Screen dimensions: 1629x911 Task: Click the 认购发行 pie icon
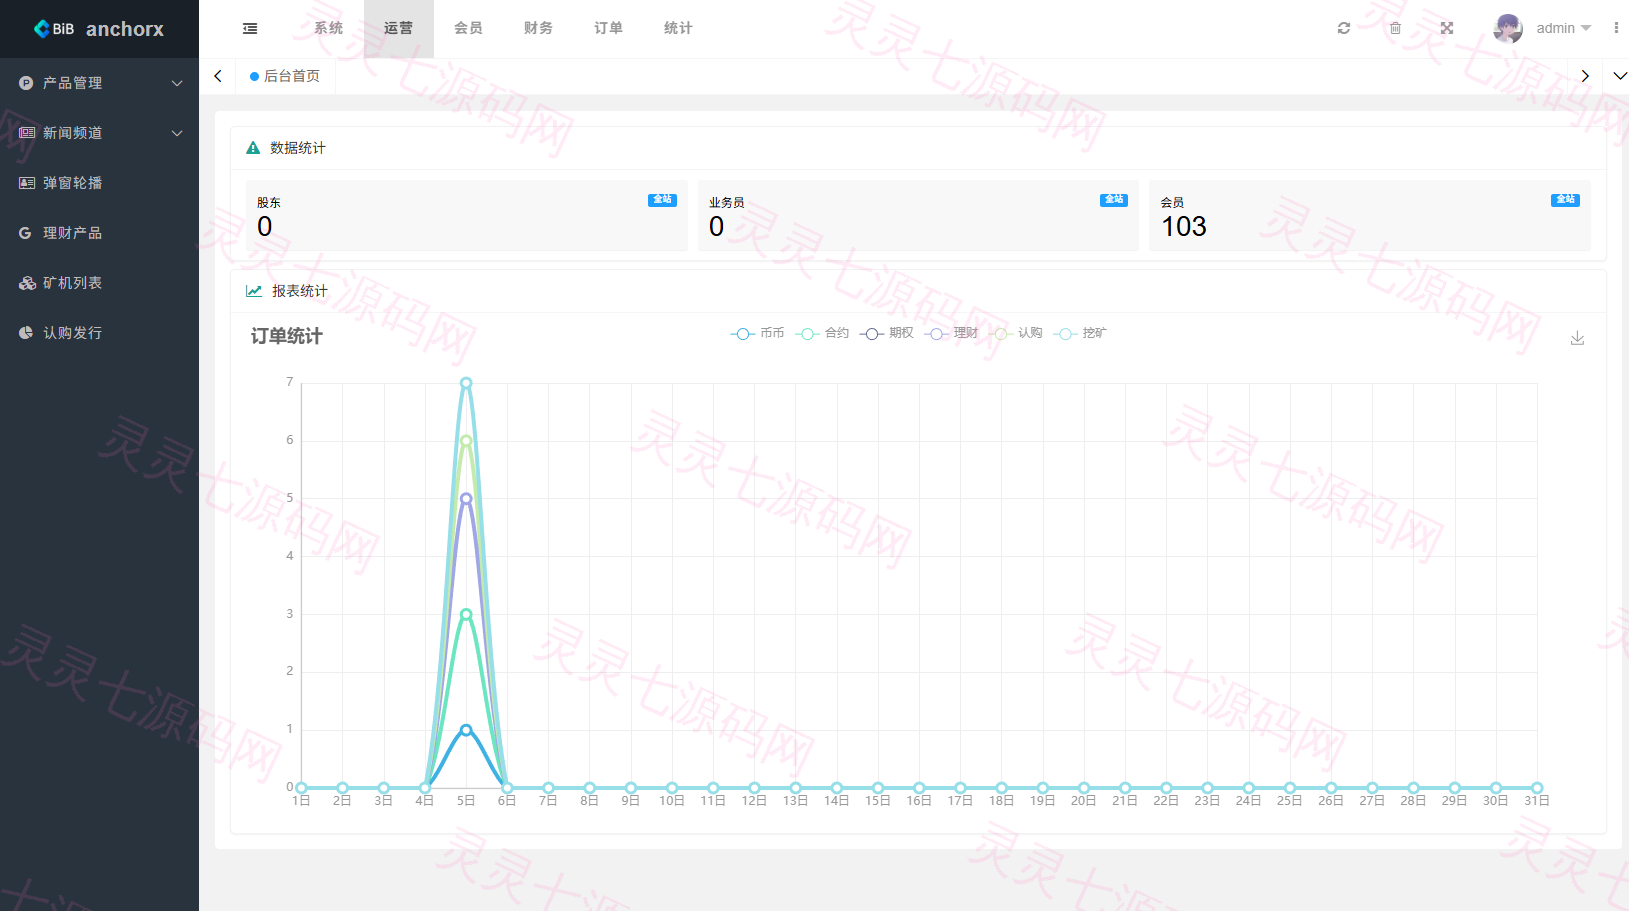click(26, 333)
